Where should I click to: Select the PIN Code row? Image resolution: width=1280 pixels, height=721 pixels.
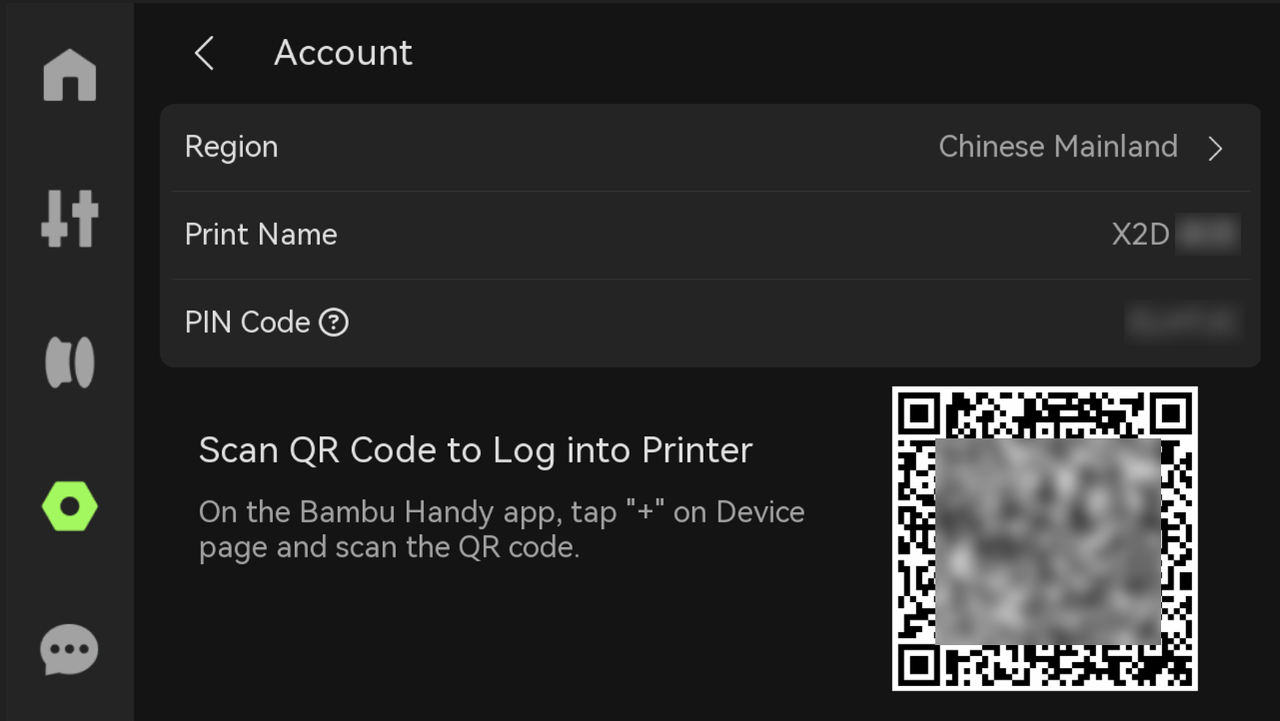point(710,323)
